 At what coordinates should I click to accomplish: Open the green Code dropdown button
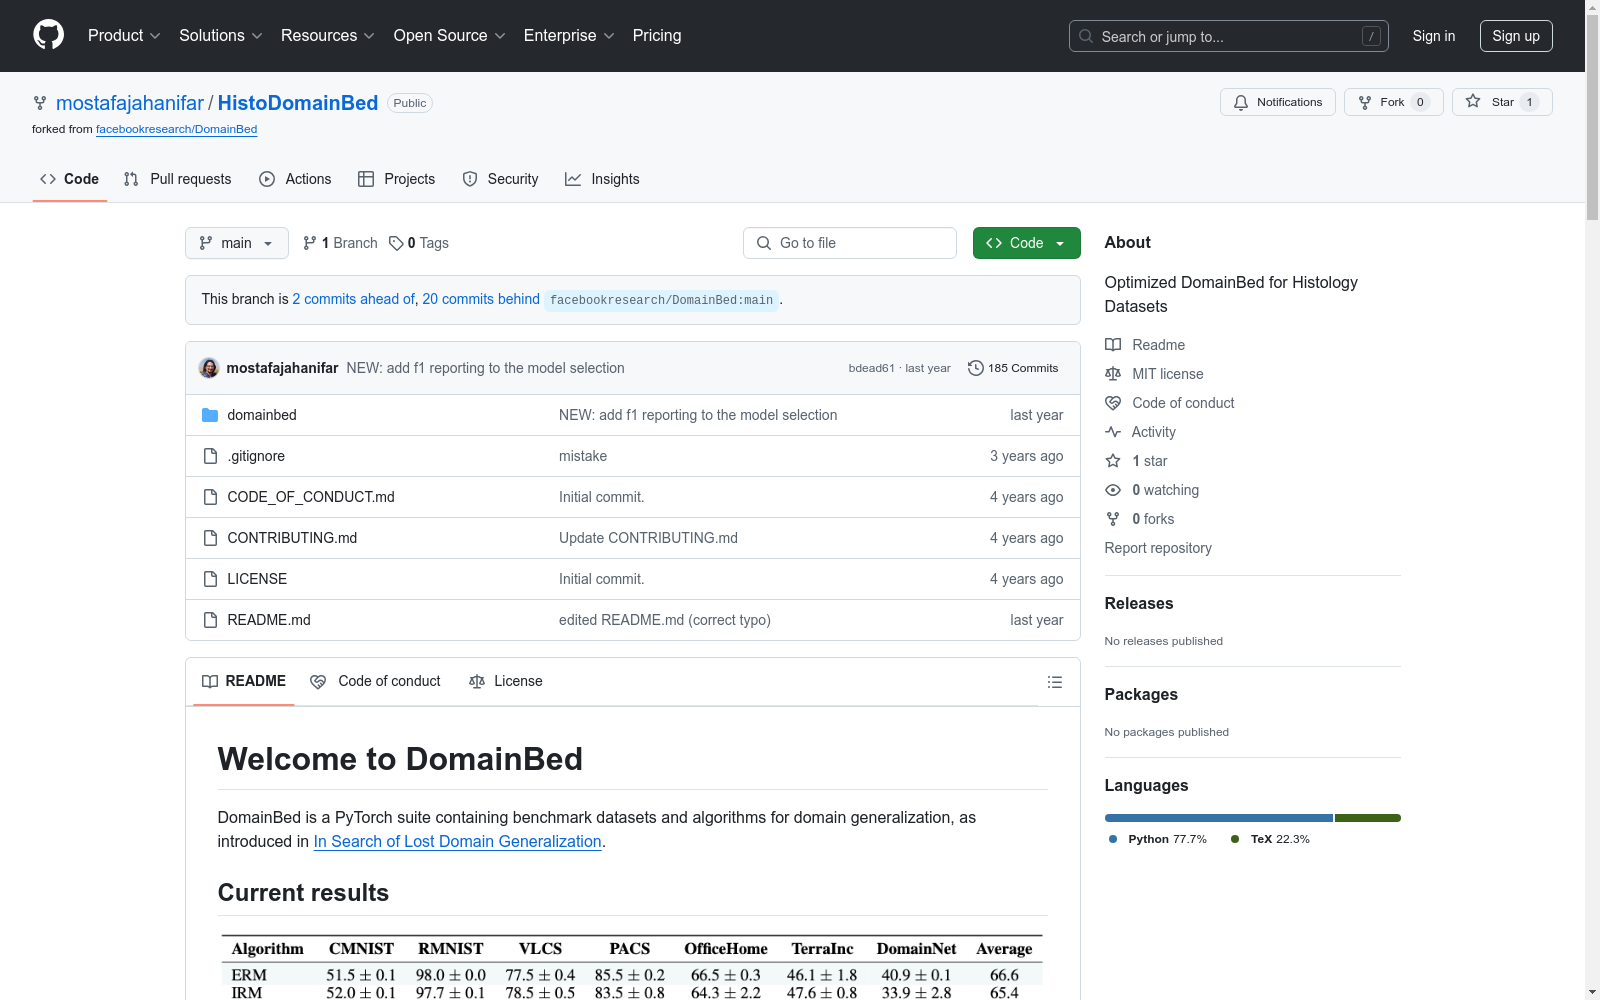click(x=1026, y=243)
